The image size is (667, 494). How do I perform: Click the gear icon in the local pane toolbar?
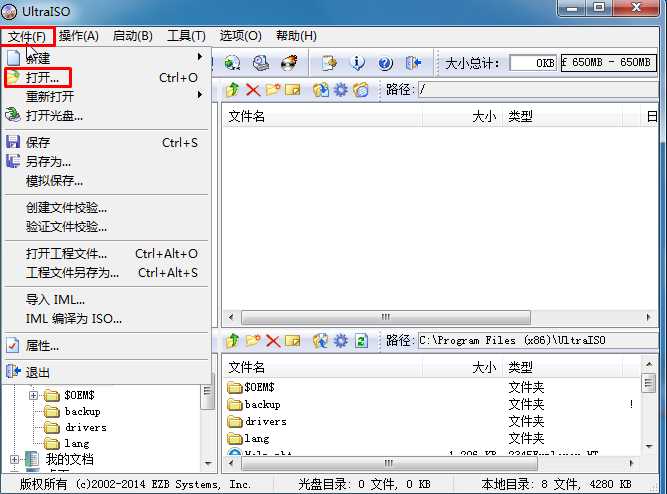coord(341,341)
